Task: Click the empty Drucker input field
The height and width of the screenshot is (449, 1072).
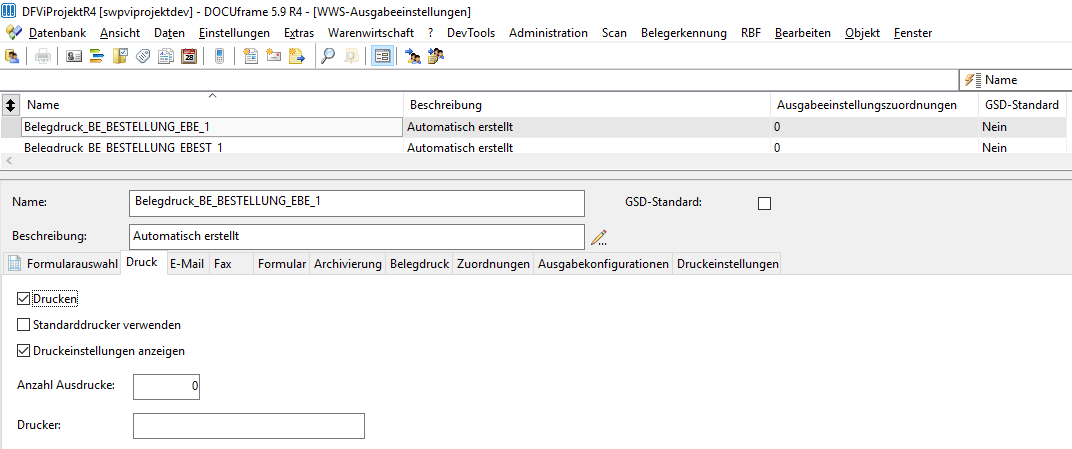Action: [x=249, y=425]
